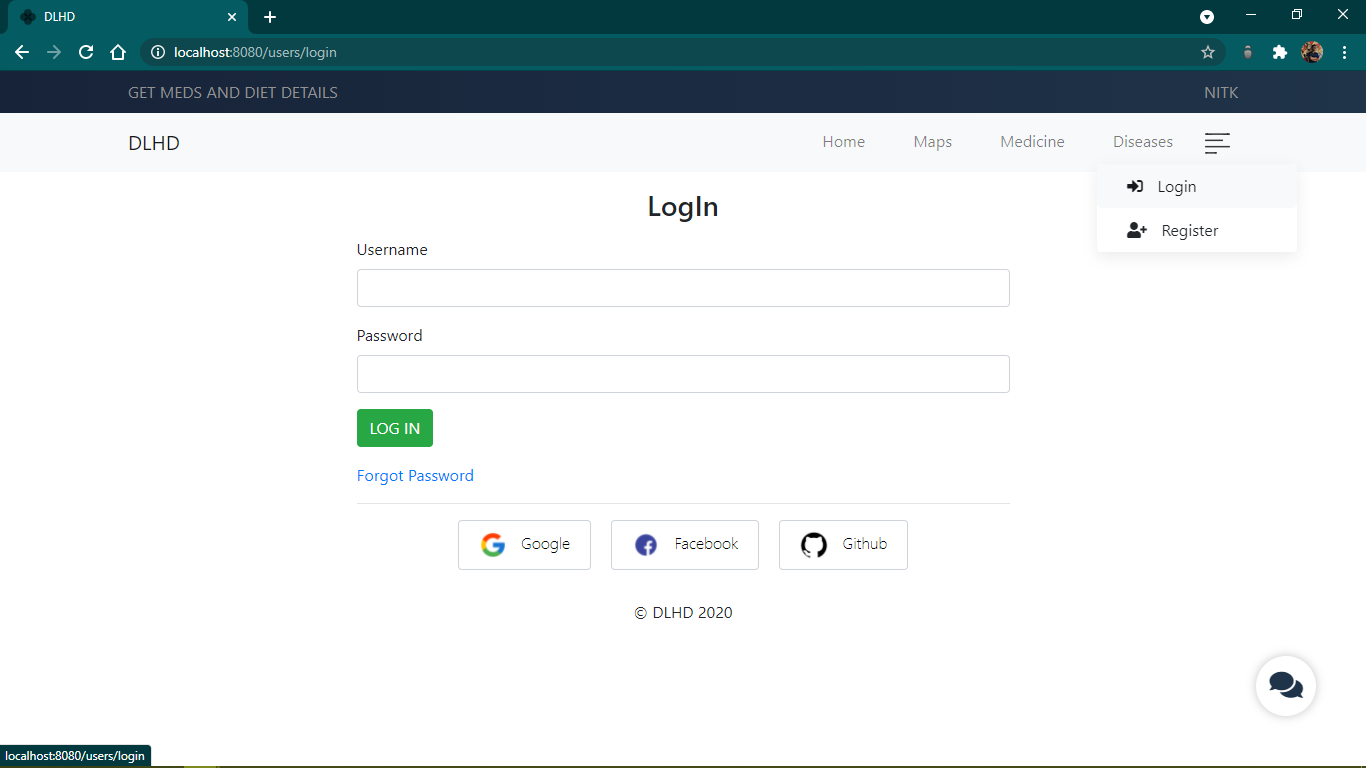
Task: Open the Chrome profile avatar
Action: 1312,52
